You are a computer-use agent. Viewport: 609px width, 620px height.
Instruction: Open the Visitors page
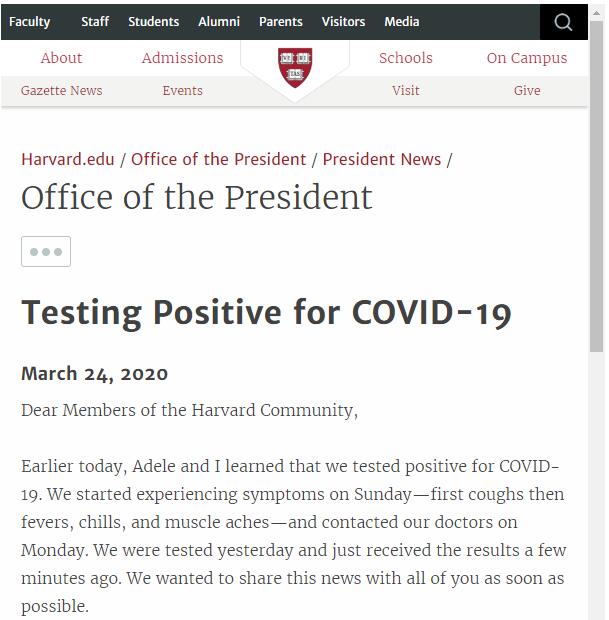tap(343, 21)
